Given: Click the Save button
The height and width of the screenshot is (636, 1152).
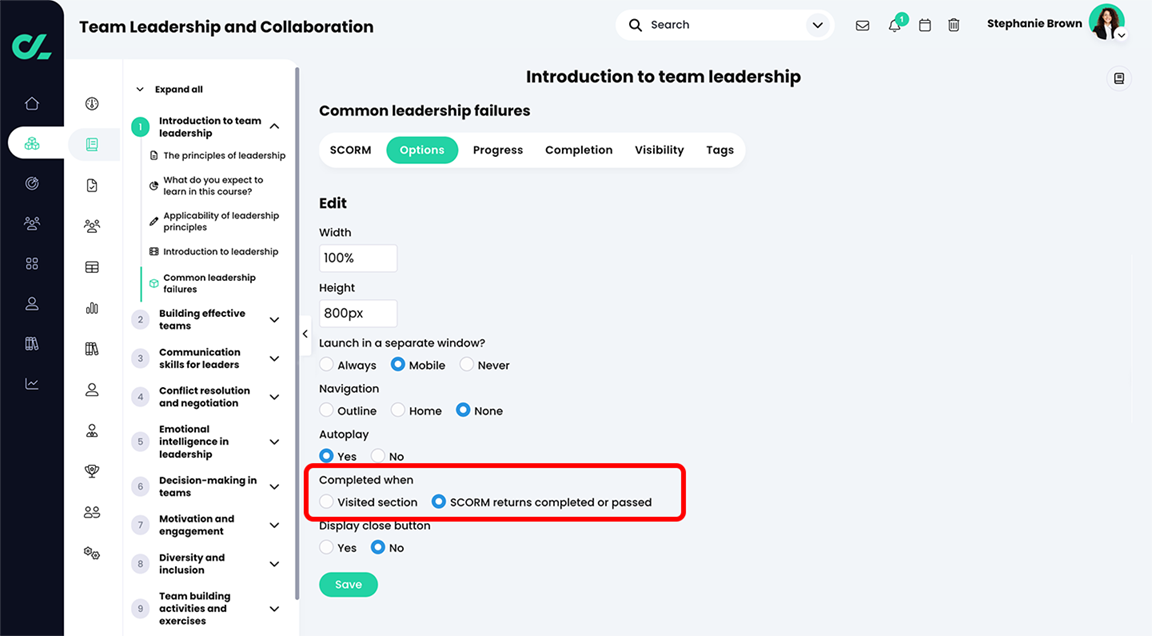Looking at the screenshot, I should click(x=348, y=585).
